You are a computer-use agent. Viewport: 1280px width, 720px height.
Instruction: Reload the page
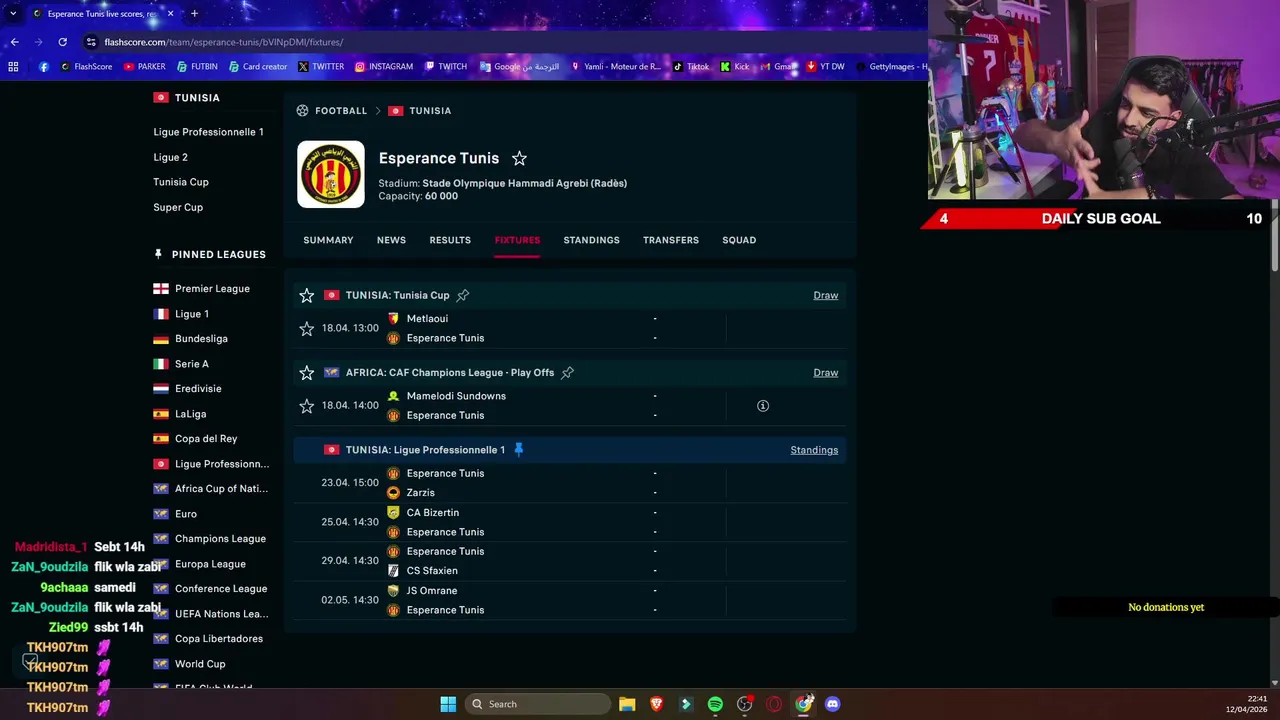[x=62, y=42]
